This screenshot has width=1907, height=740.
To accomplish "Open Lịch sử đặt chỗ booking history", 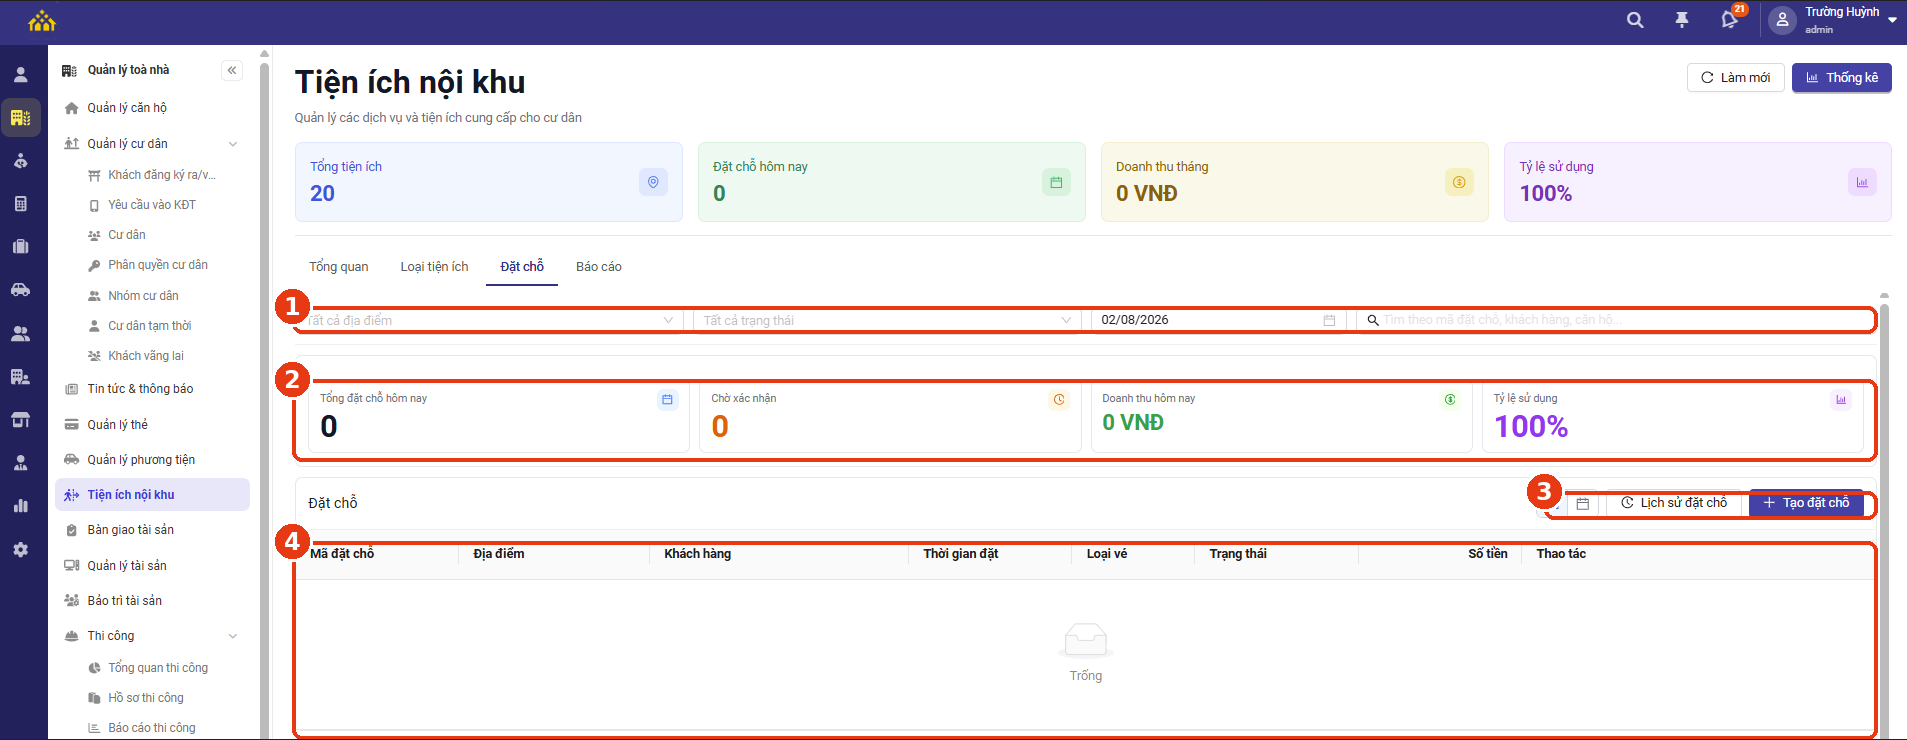I will 1673,503.
